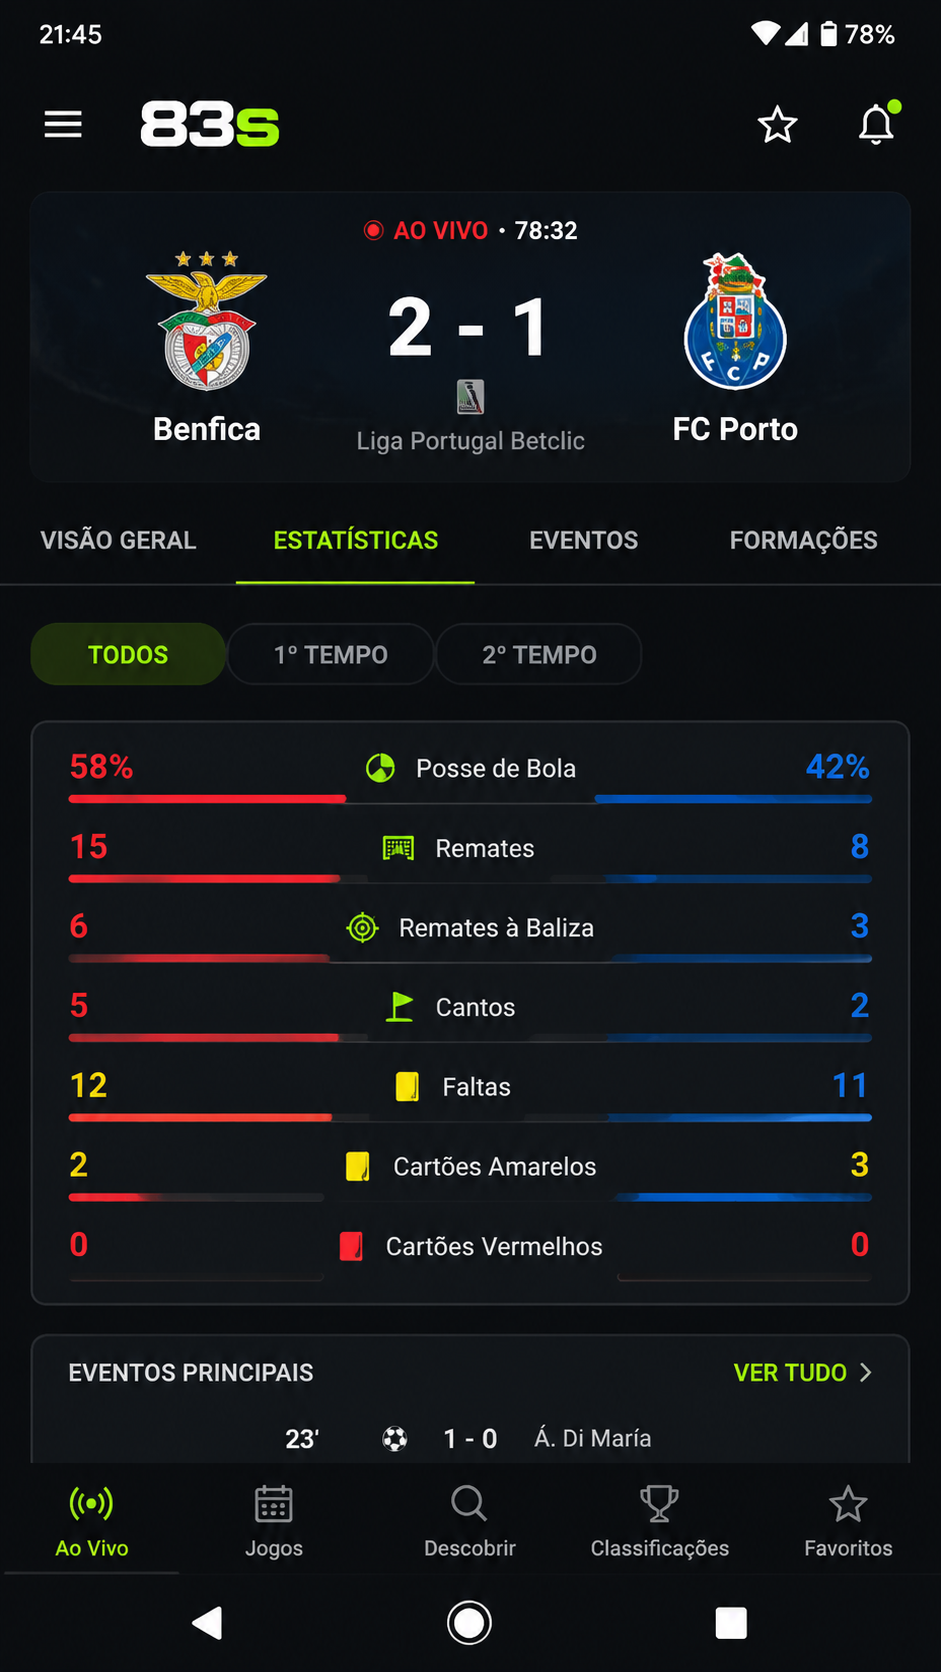Select the 1° TEMPO filter
The height and width of the screenshot is (1672, 941).
[x=331, y=654]
